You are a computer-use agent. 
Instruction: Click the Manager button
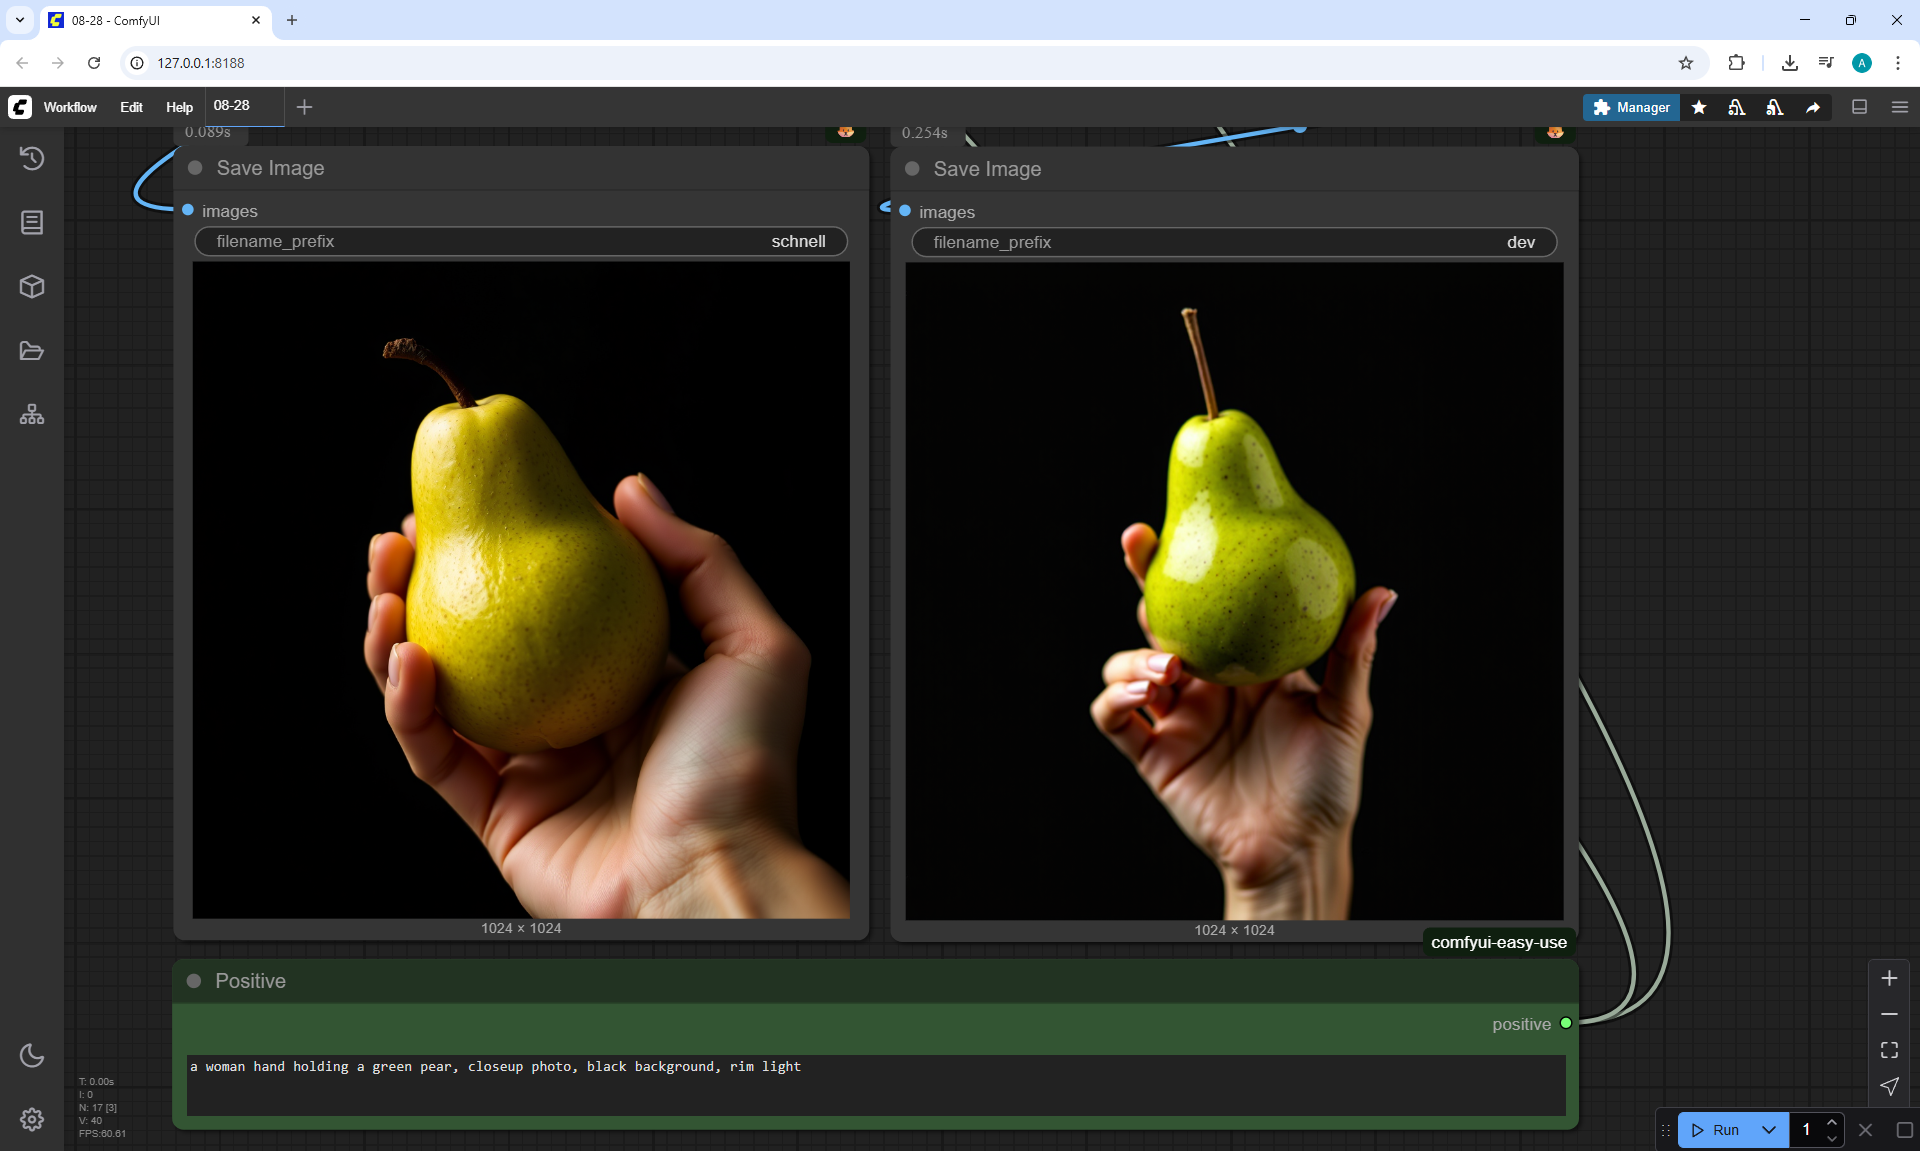tap(1631, 107)
